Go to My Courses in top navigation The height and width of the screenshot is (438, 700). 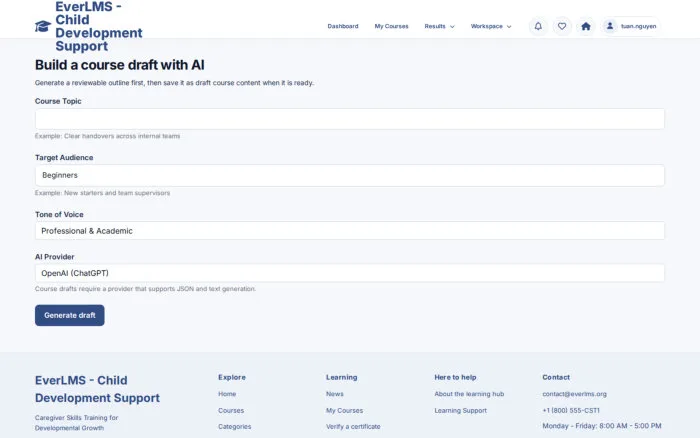[x=392, y=26]
